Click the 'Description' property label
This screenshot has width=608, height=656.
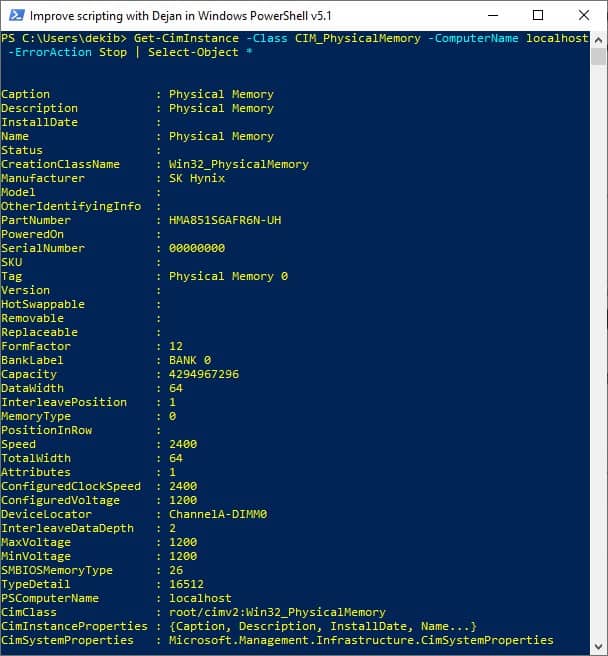tap(39, 108)
